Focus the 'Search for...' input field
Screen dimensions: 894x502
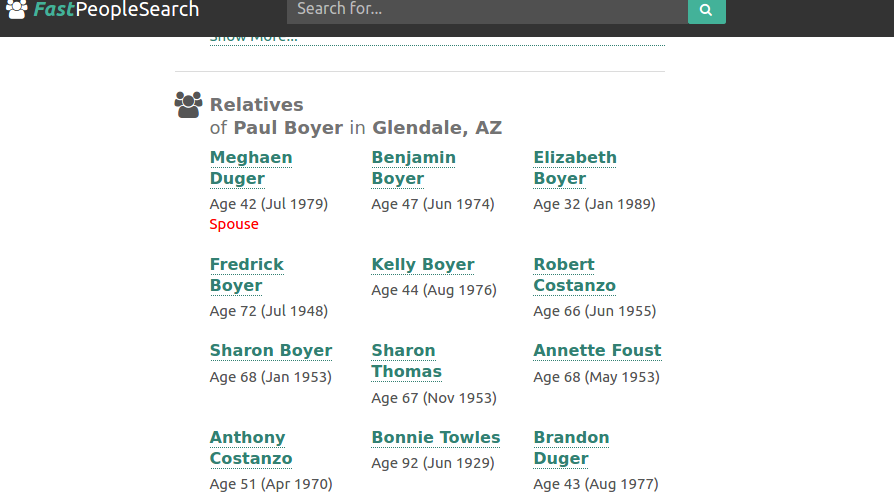click(487, 11)
